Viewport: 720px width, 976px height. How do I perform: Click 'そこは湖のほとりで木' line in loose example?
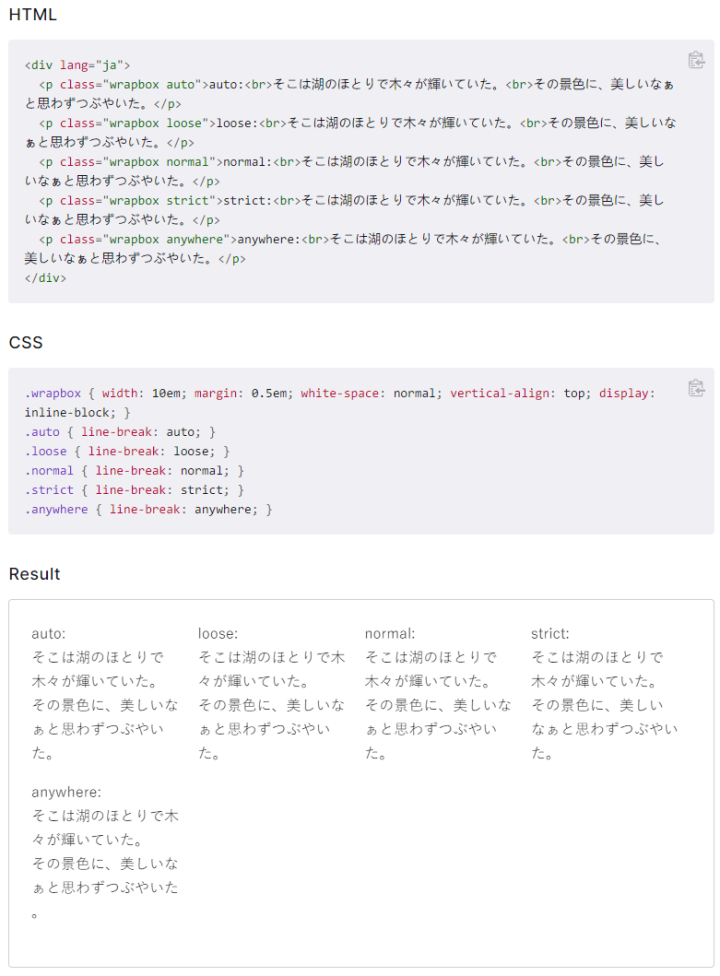(x=271, y=657)
